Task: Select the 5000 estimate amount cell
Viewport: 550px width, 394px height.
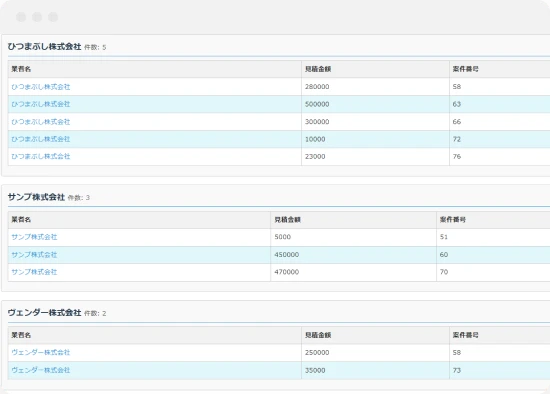Action: [354, 237]
